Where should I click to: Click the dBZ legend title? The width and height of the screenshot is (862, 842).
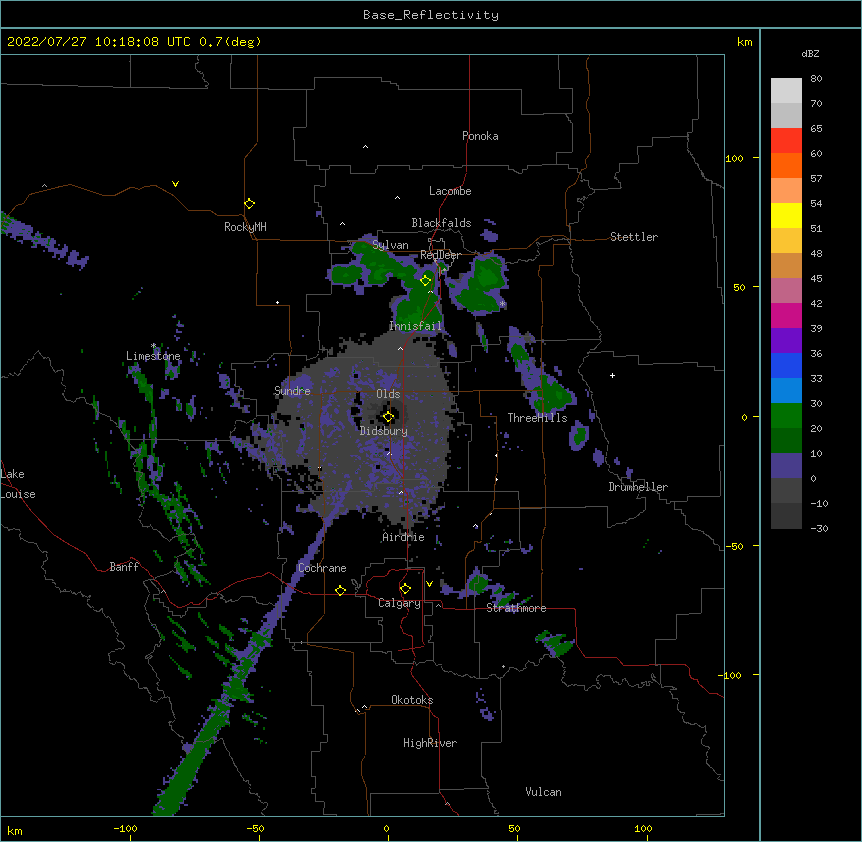coord(810,53)
